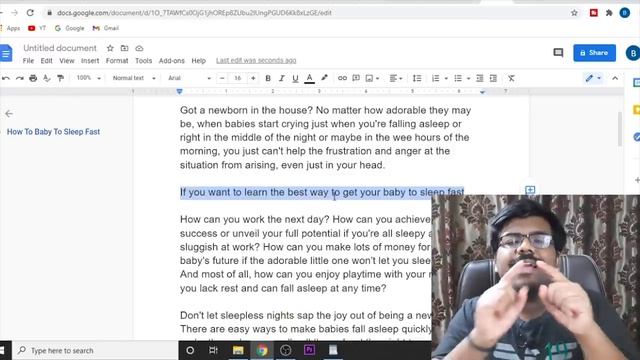This screenshot has height=360, width=640.
Task: Open the 'Last edit was seconds ago' link
Action: pyautogui.click(x=256, y=60)
